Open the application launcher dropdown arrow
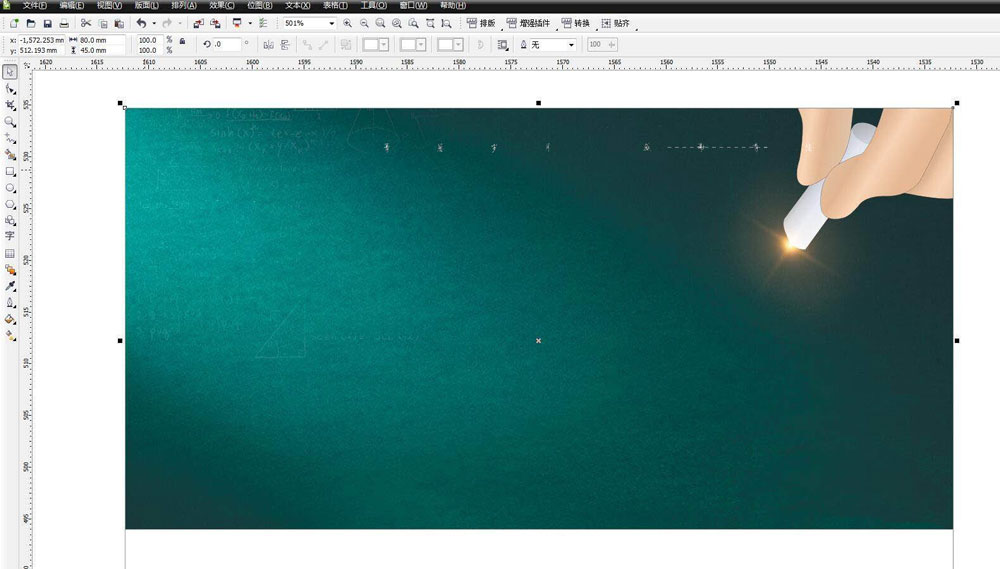Viewport: 1000px width, 569px height. click(249, 24)
